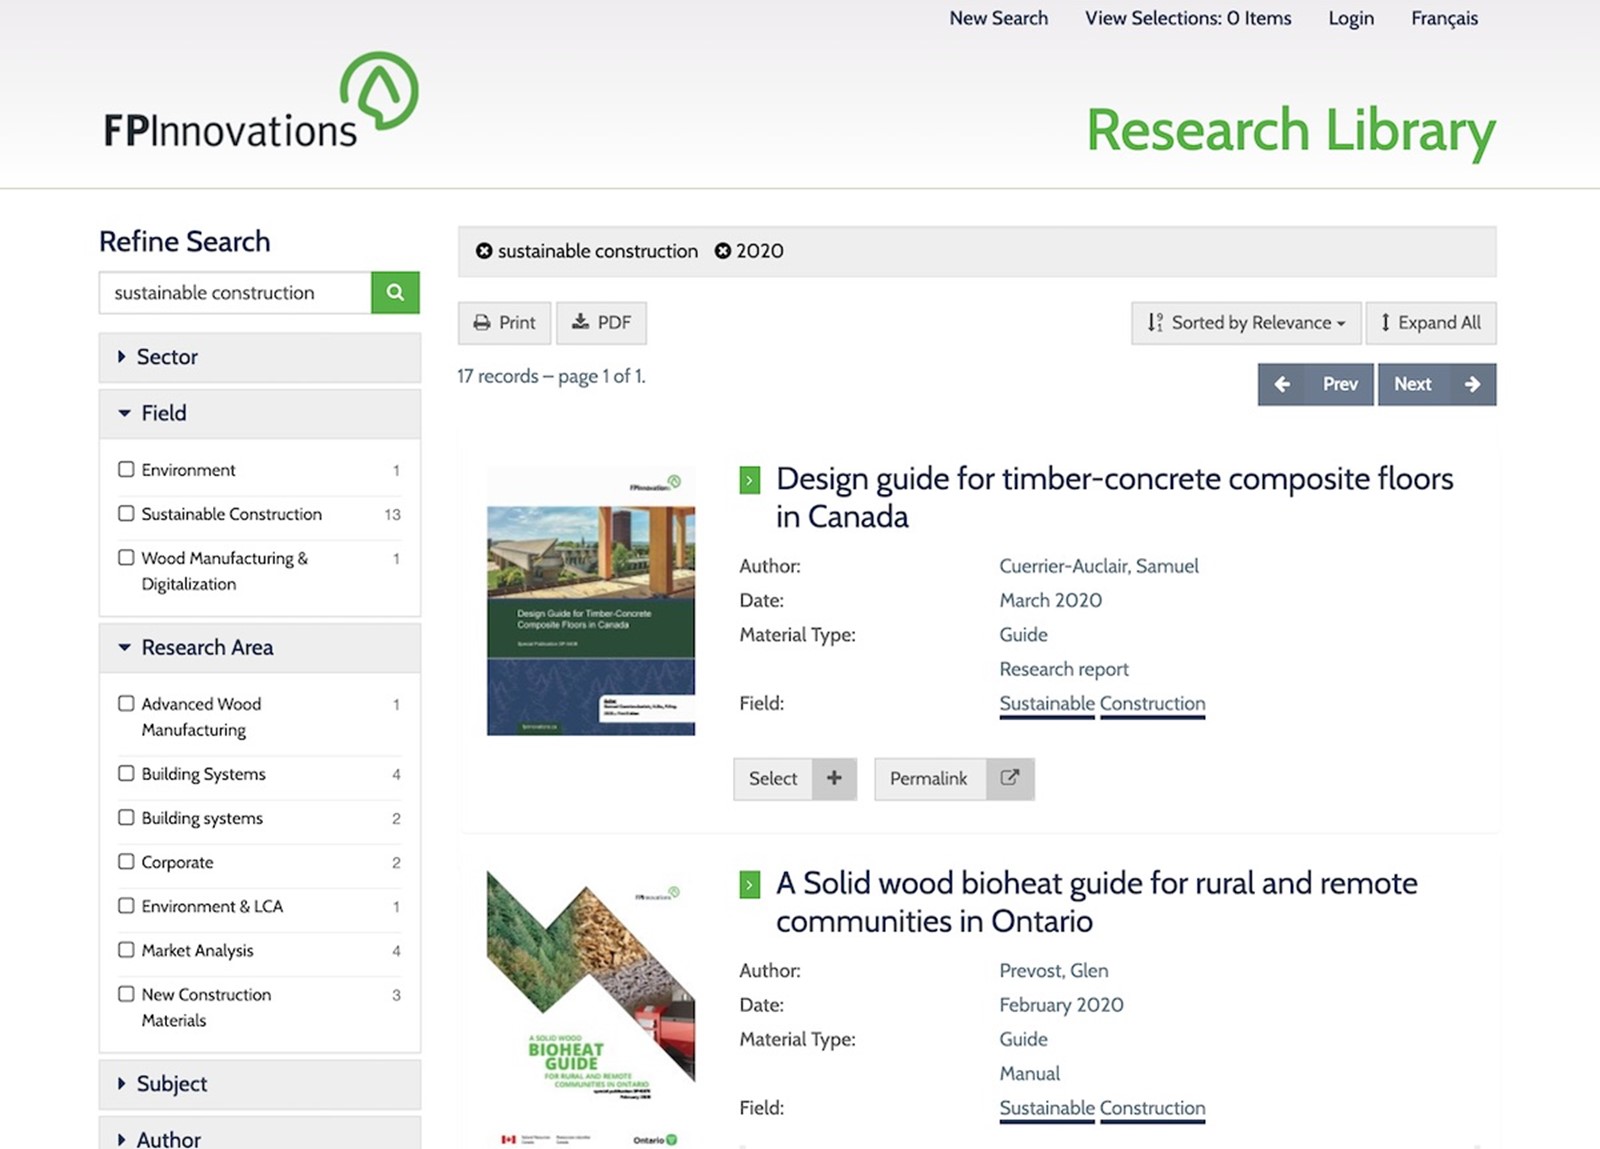Expand the Solid wood bioheat record details

click(750, 884)
